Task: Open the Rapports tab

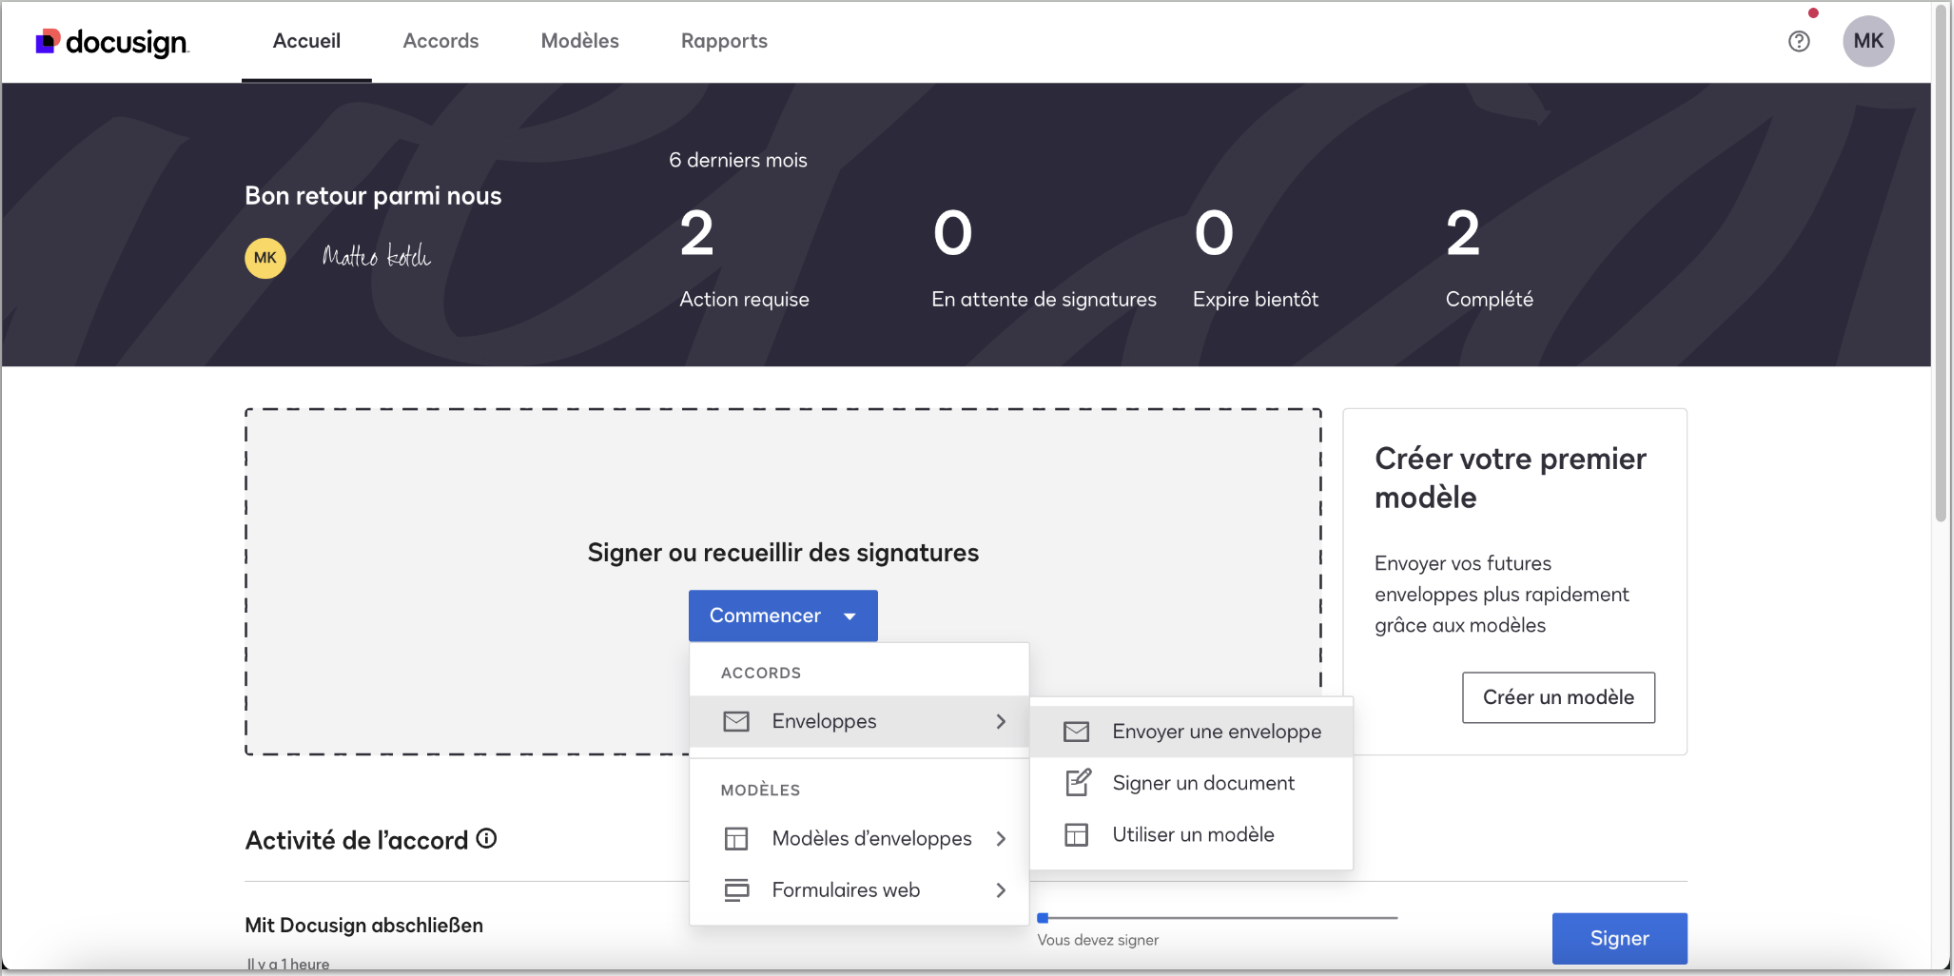Action: tap(724, 41)
